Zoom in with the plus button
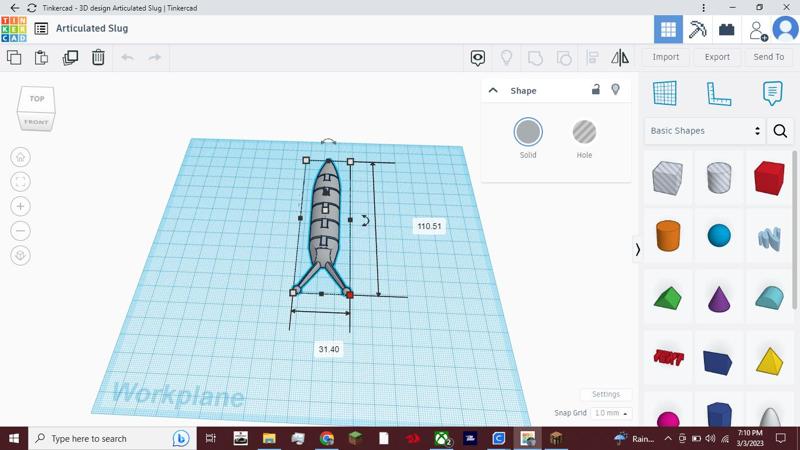 (20, 206)
